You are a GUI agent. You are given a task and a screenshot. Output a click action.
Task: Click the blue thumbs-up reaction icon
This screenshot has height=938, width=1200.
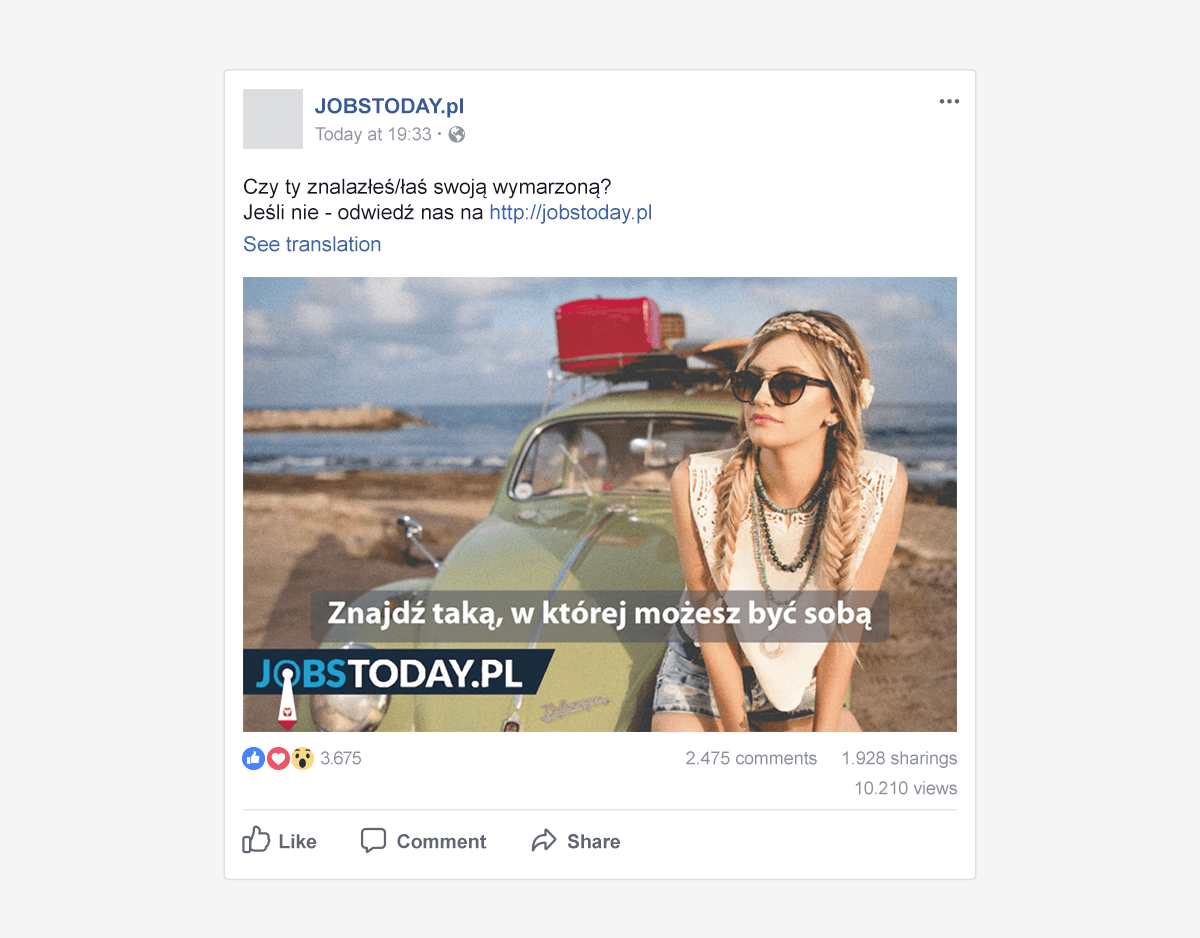[x=254, y=758]
